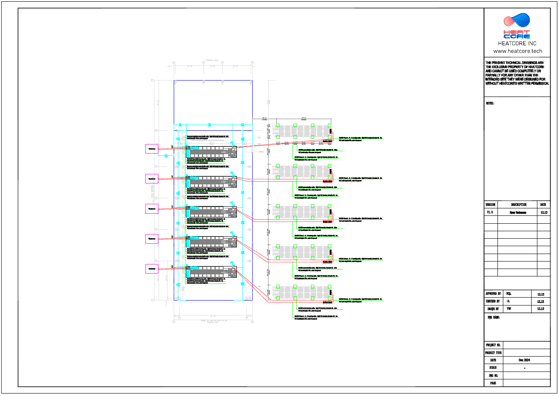This screenshot has height=396, width=559.
Task: Select the middle light gray rack on the right
Action: pyautogui.click(x=303, y=212)
